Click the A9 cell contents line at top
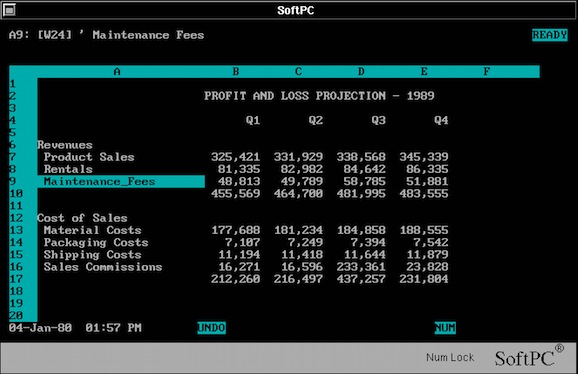The height and width of the screenshot is (374, 578). (107, 35)
